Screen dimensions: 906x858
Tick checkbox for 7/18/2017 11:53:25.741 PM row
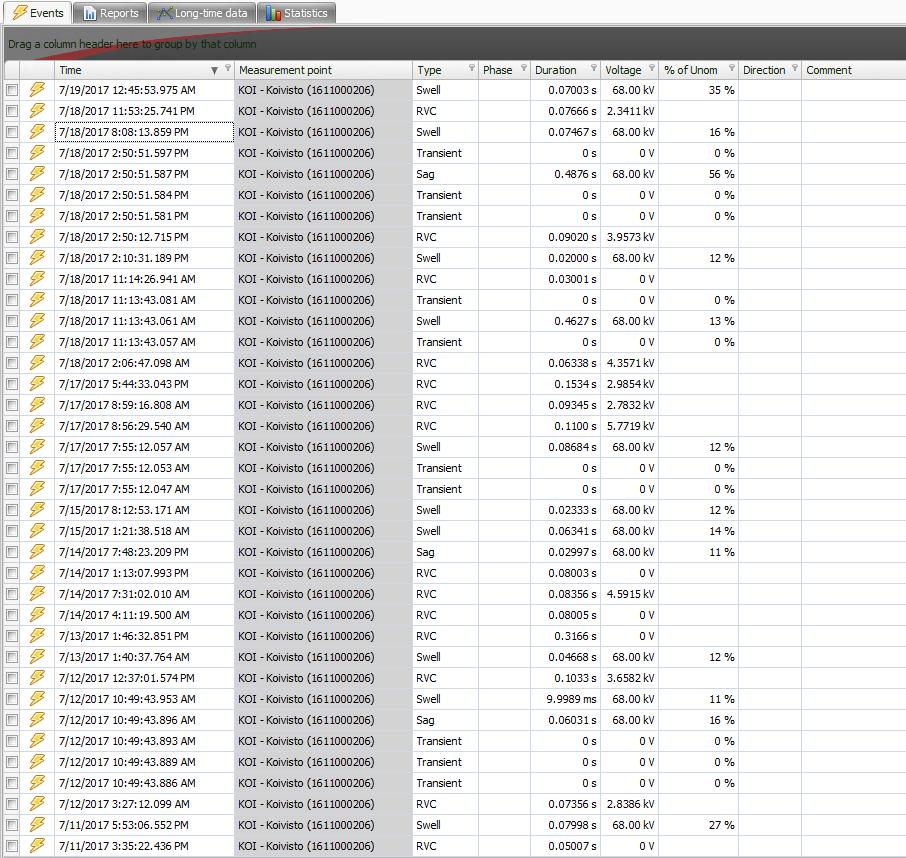pos(12,111)
